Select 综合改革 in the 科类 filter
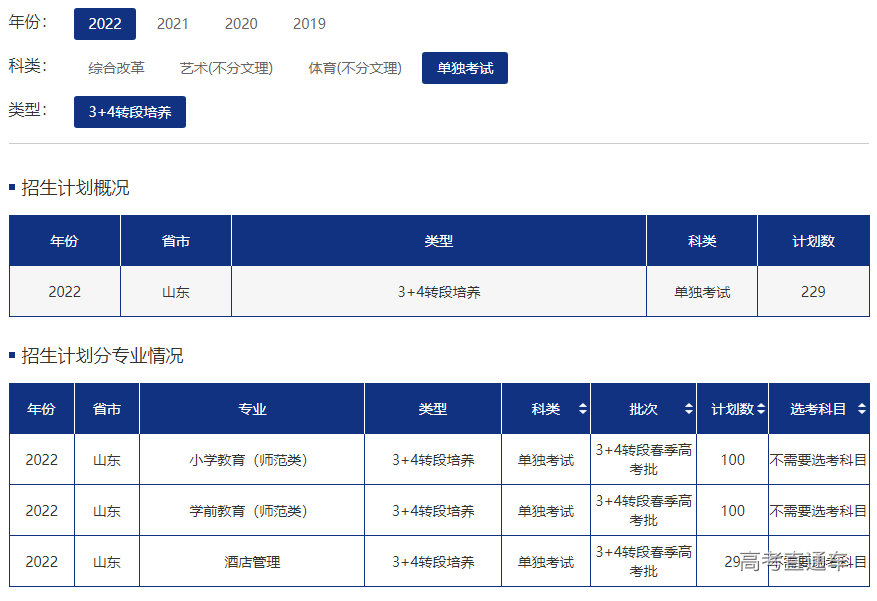The width and height of the screenshot is (877, 601). 116,68
